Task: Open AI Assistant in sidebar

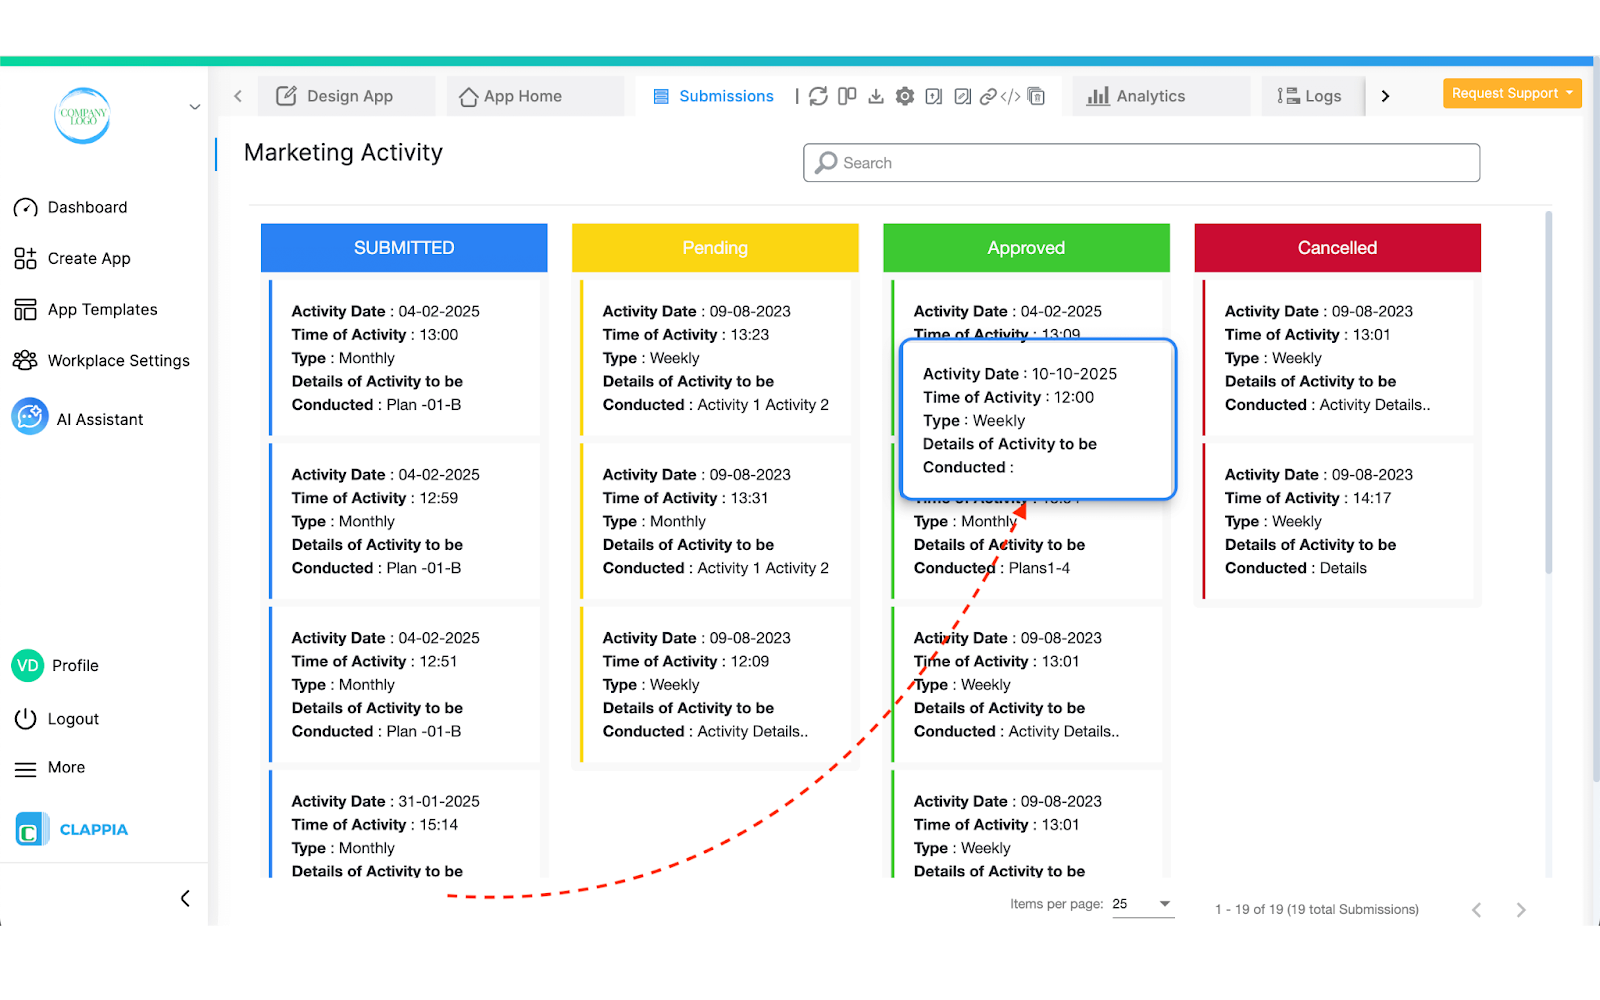Action: click(x=99, y=420)
